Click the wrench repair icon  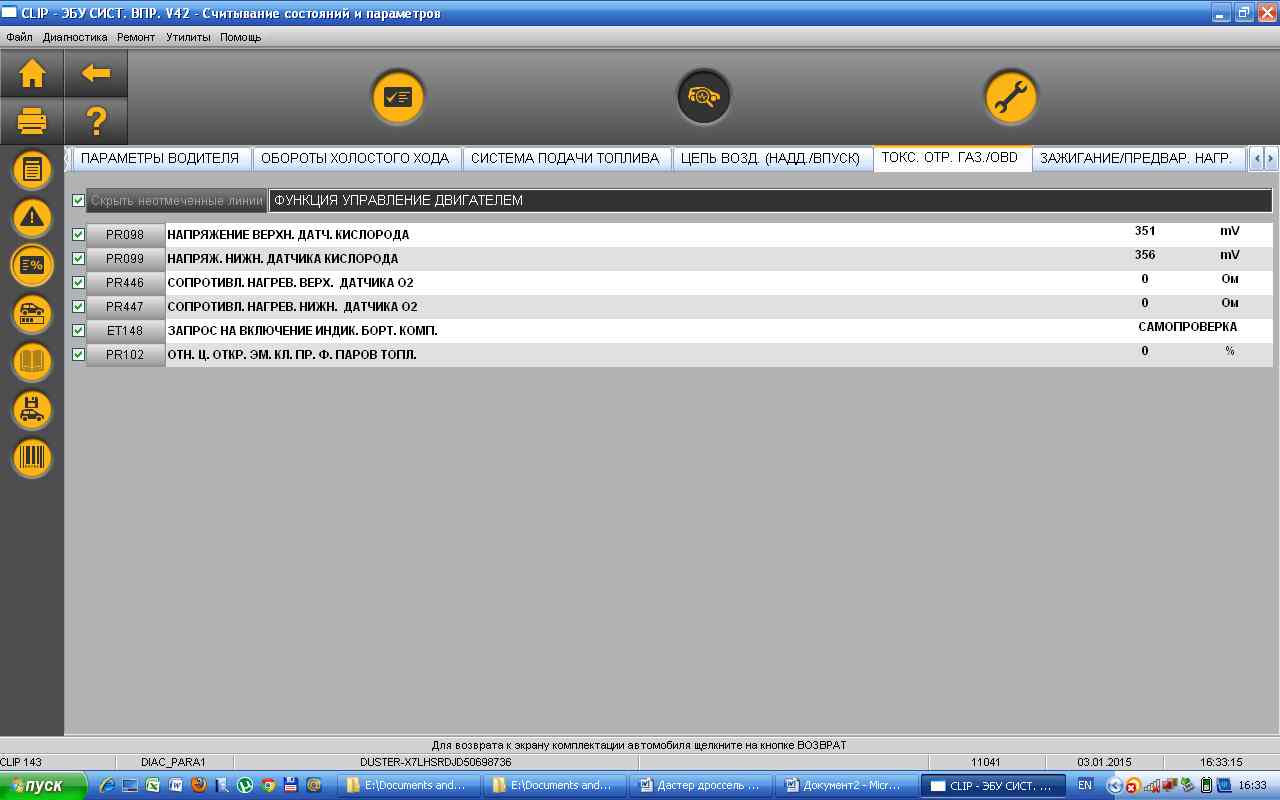(1010, 97)
